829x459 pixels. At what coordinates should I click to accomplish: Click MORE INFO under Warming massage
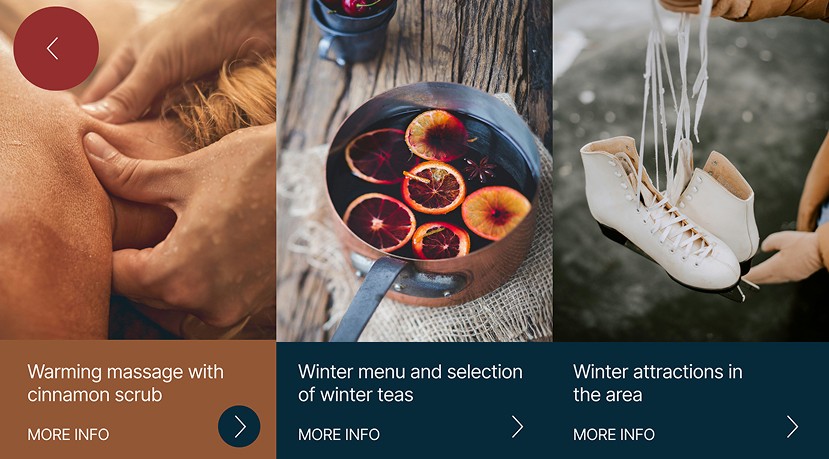(x=68, y=435)
